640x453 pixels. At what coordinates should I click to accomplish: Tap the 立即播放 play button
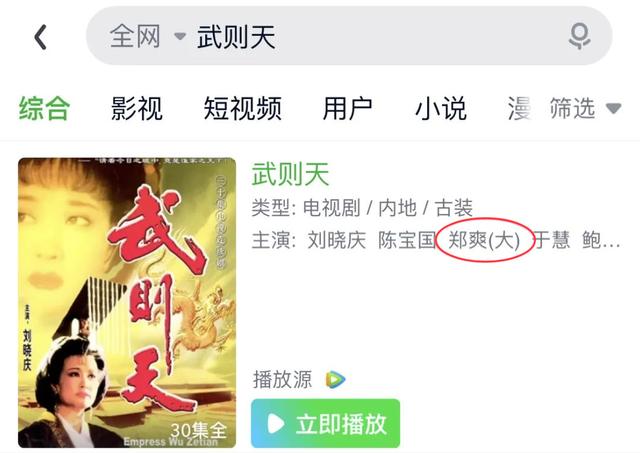(x=325, y=423)
